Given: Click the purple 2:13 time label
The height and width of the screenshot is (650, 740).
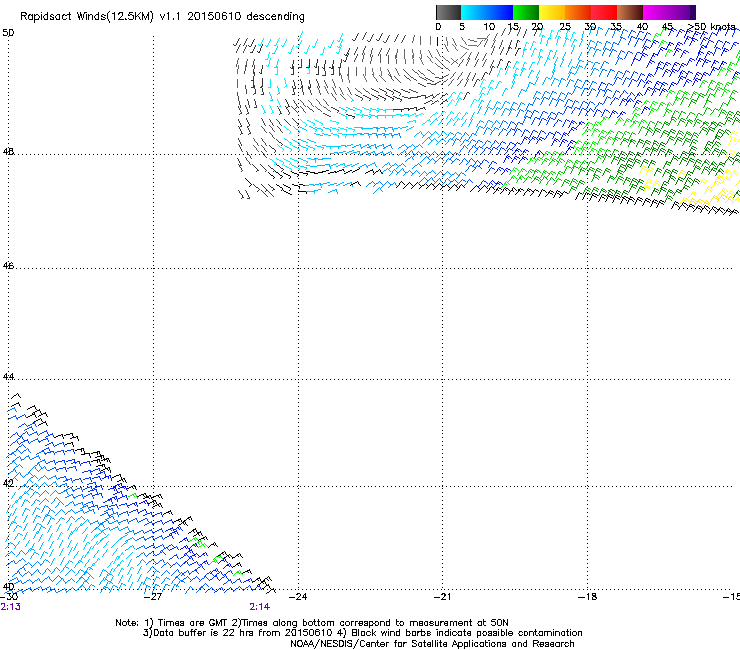Looking at the screenshot, I should [x=10, y=607].
